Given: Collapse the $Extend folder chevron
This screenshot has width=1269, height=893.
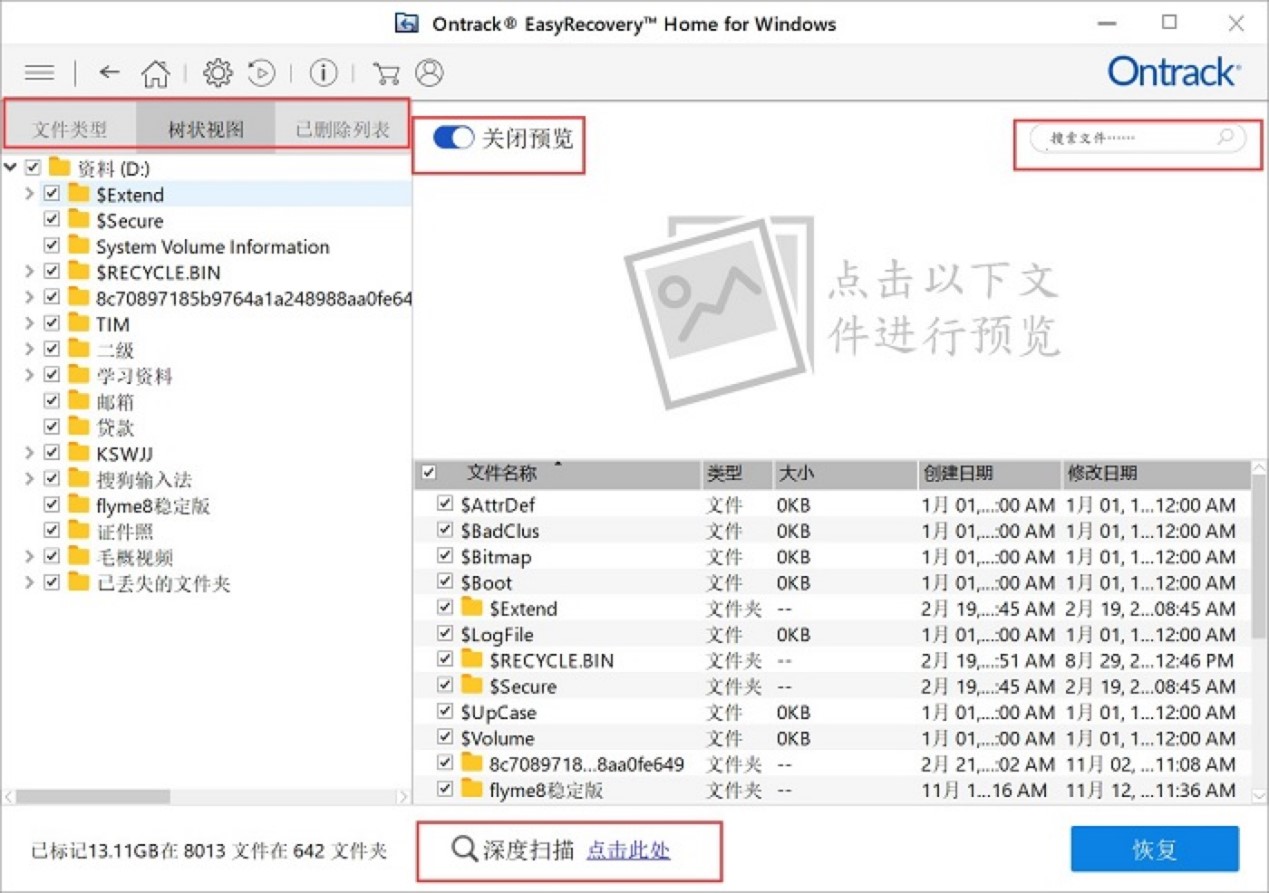Looking at the screenshot, I should point(28,194).
